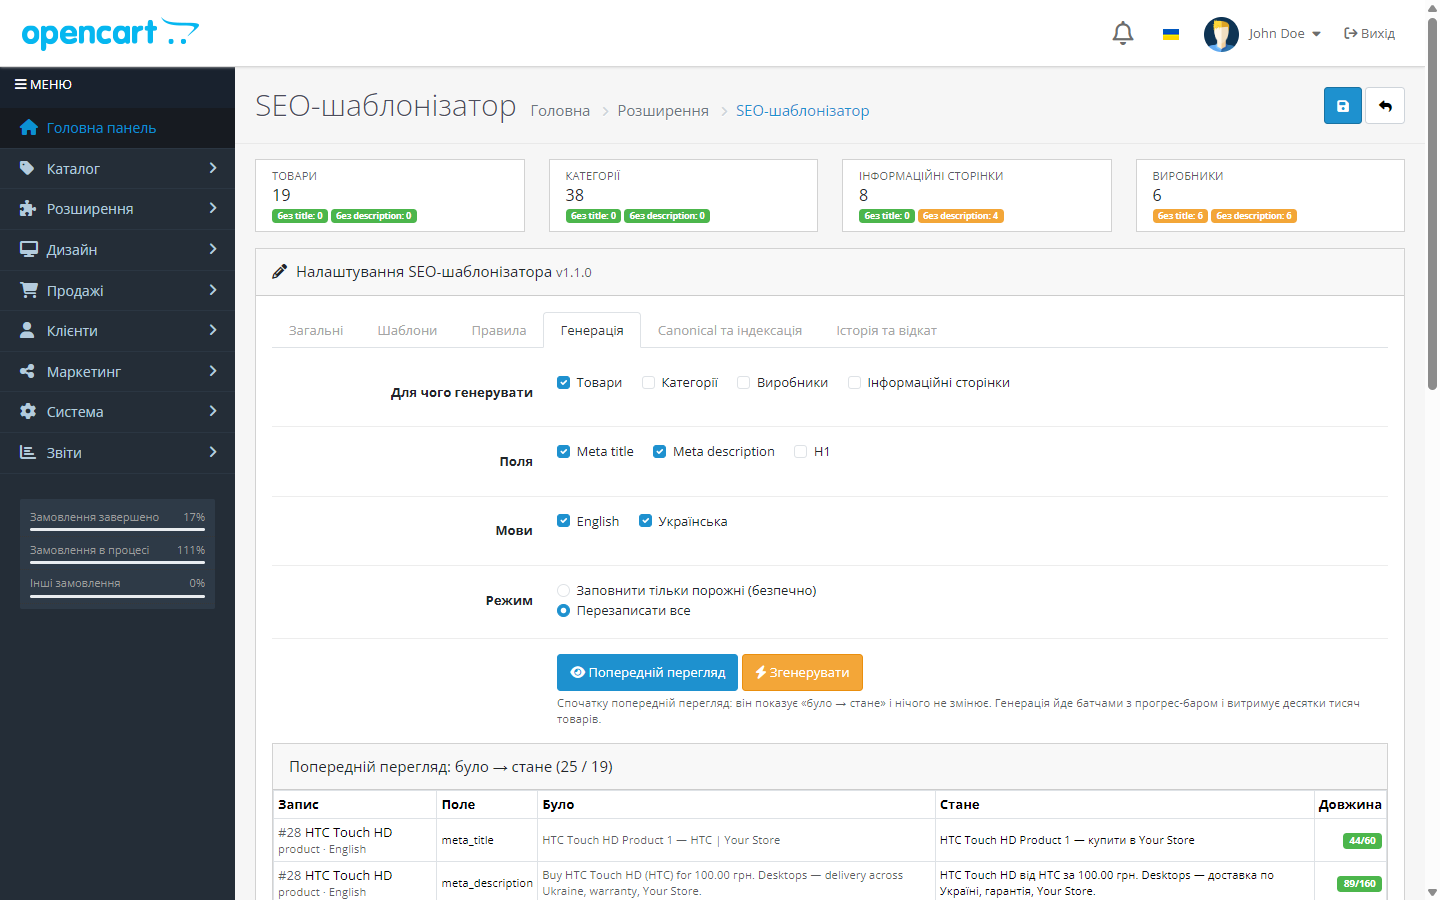This screenshot has height=900, width=1440.
Task: Expand the Система menu chevron
Action: coord(213,411)
